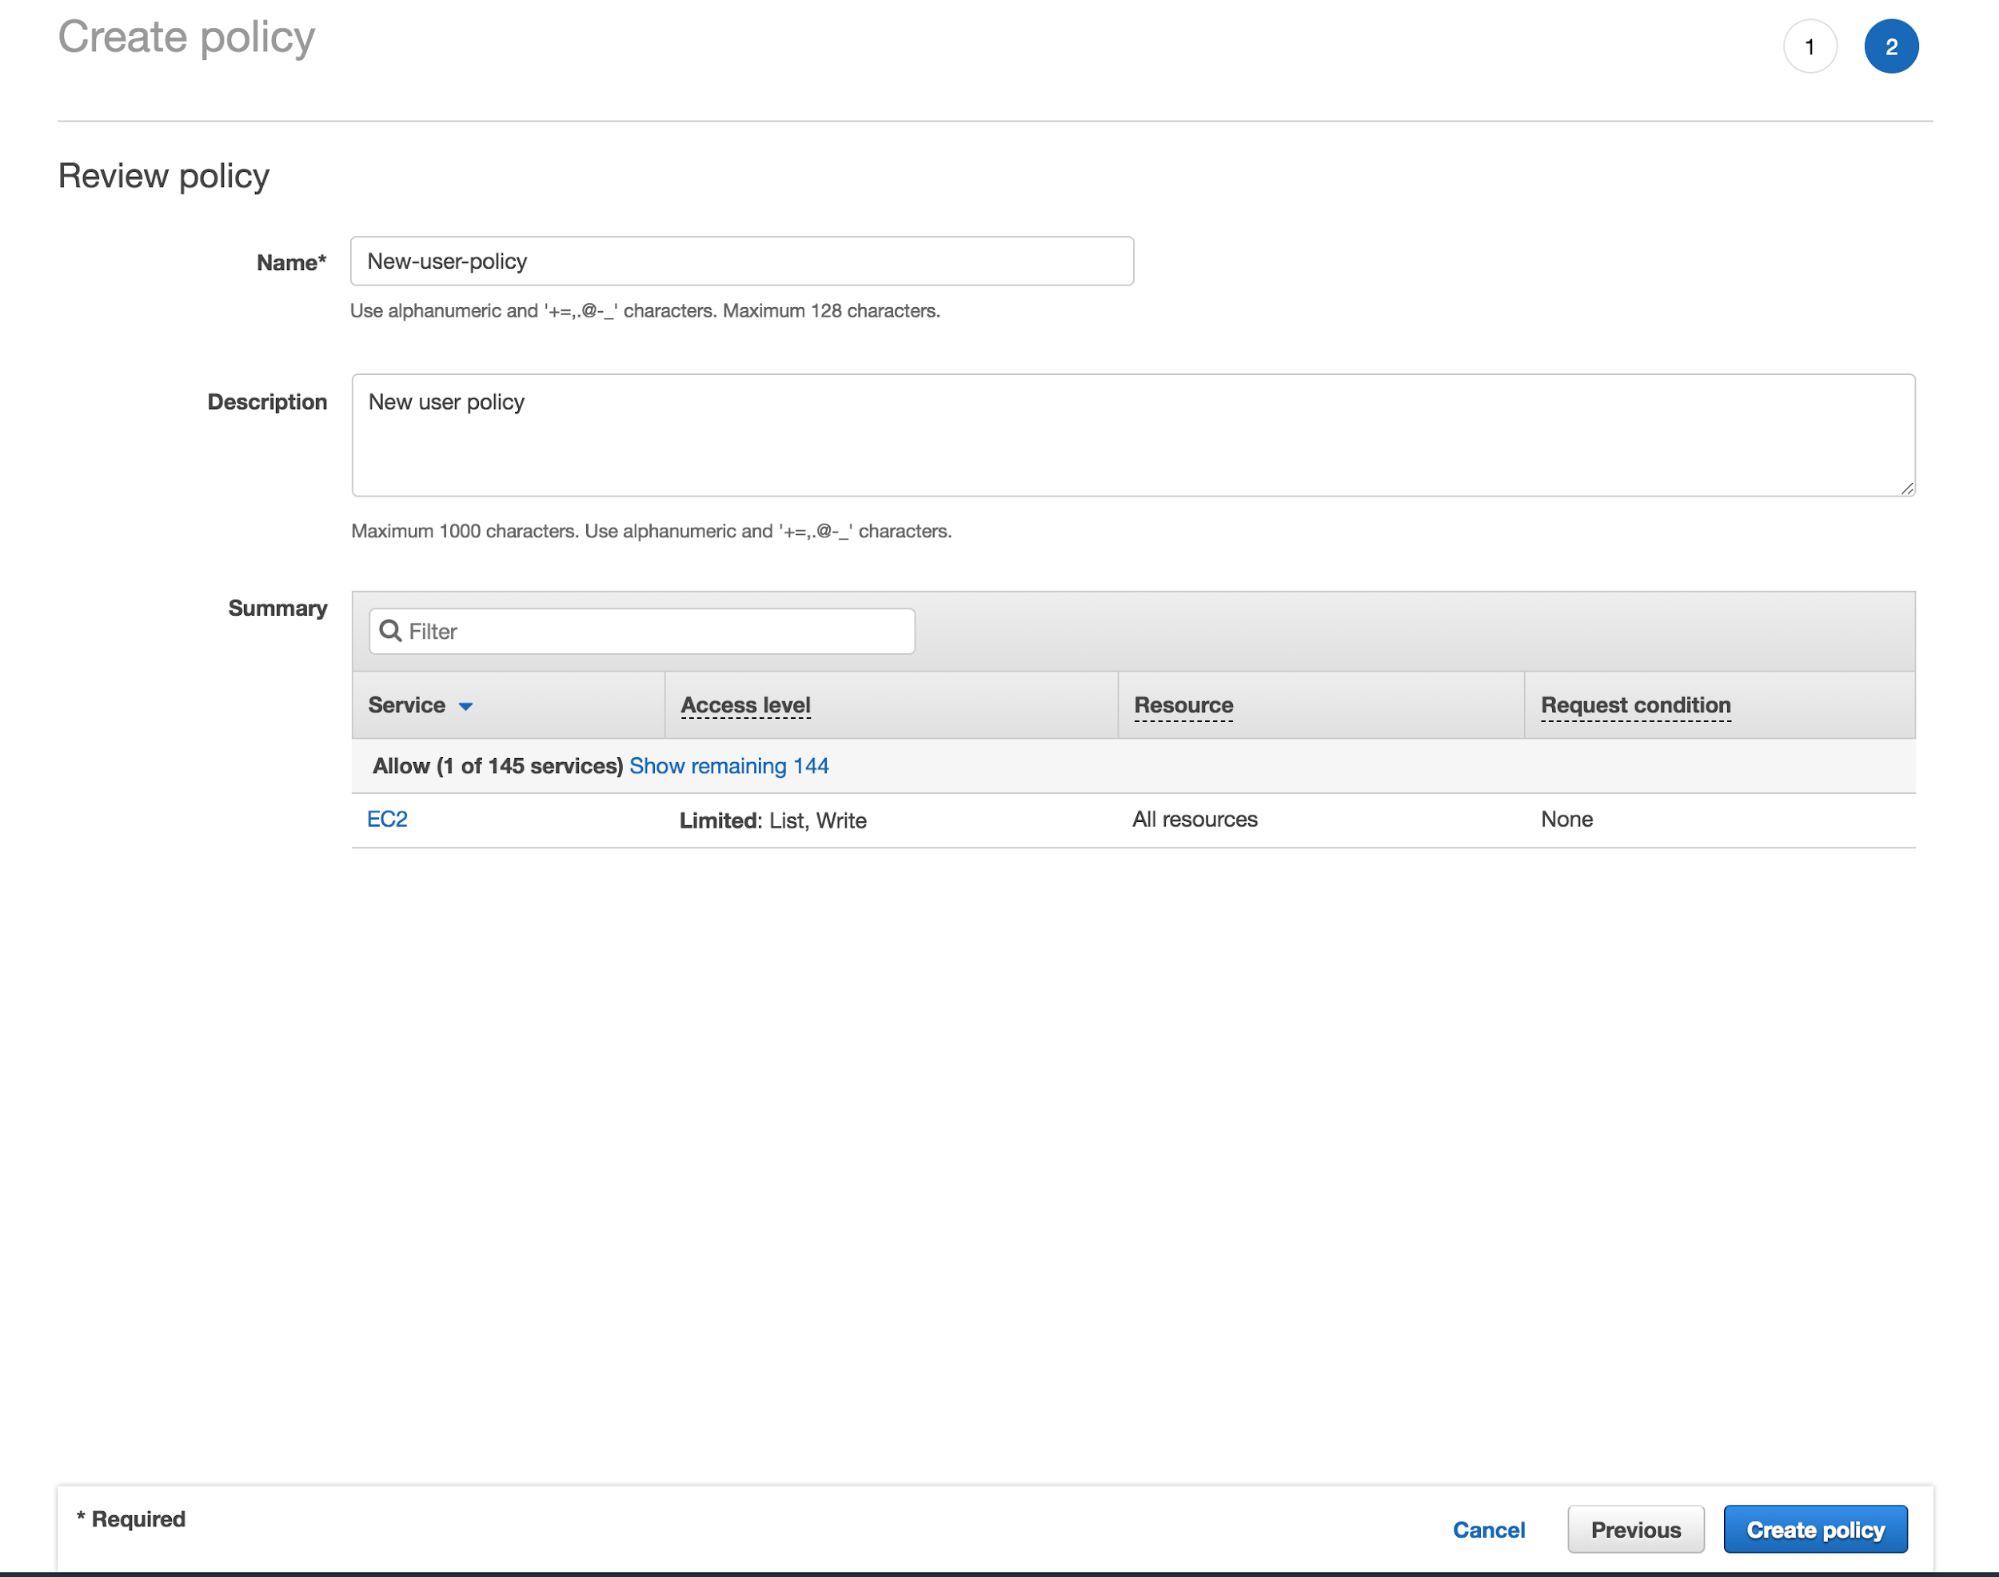Click the Request condition column header
The image size is (1999, 1577).
(1636, 704)
